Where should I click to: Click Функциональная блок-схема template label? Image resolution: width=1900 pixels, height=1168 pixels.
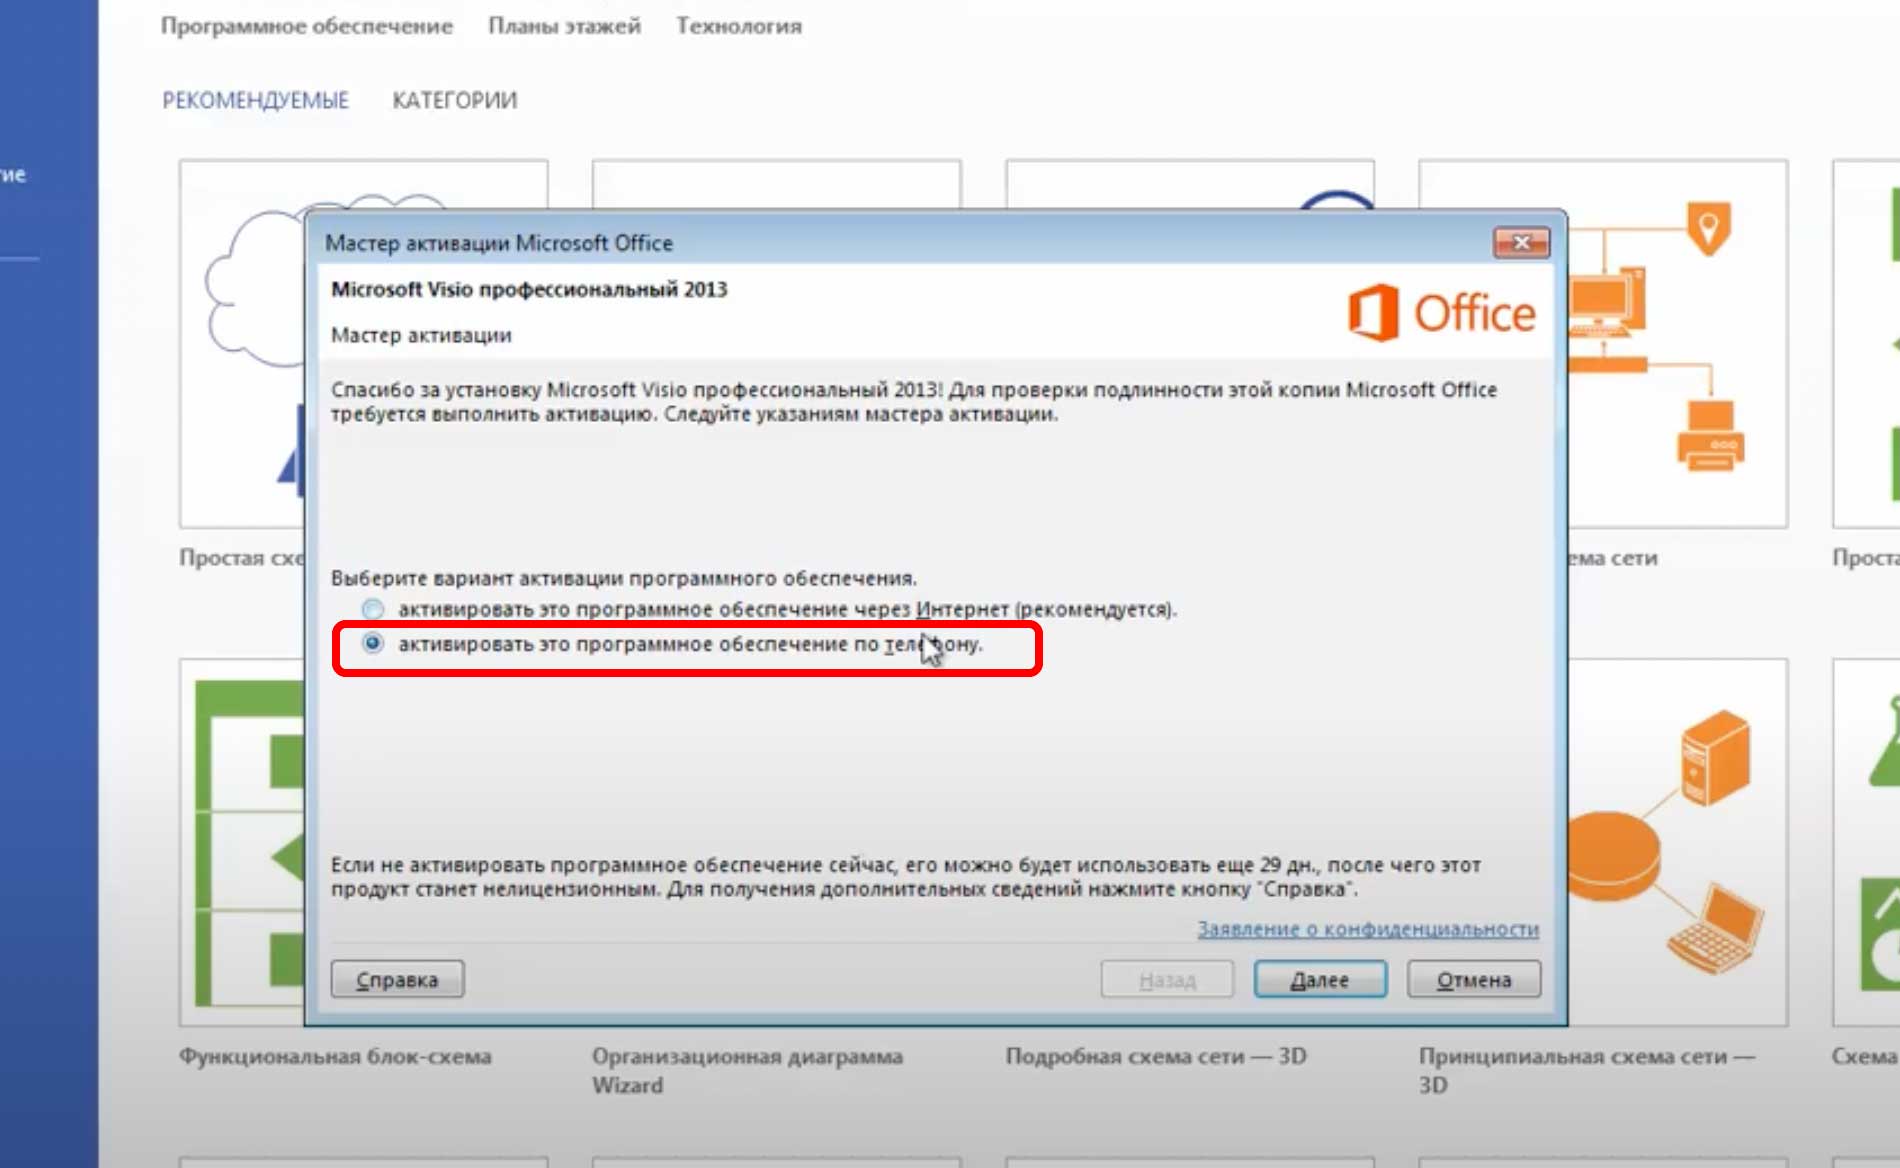point(335,1056)
